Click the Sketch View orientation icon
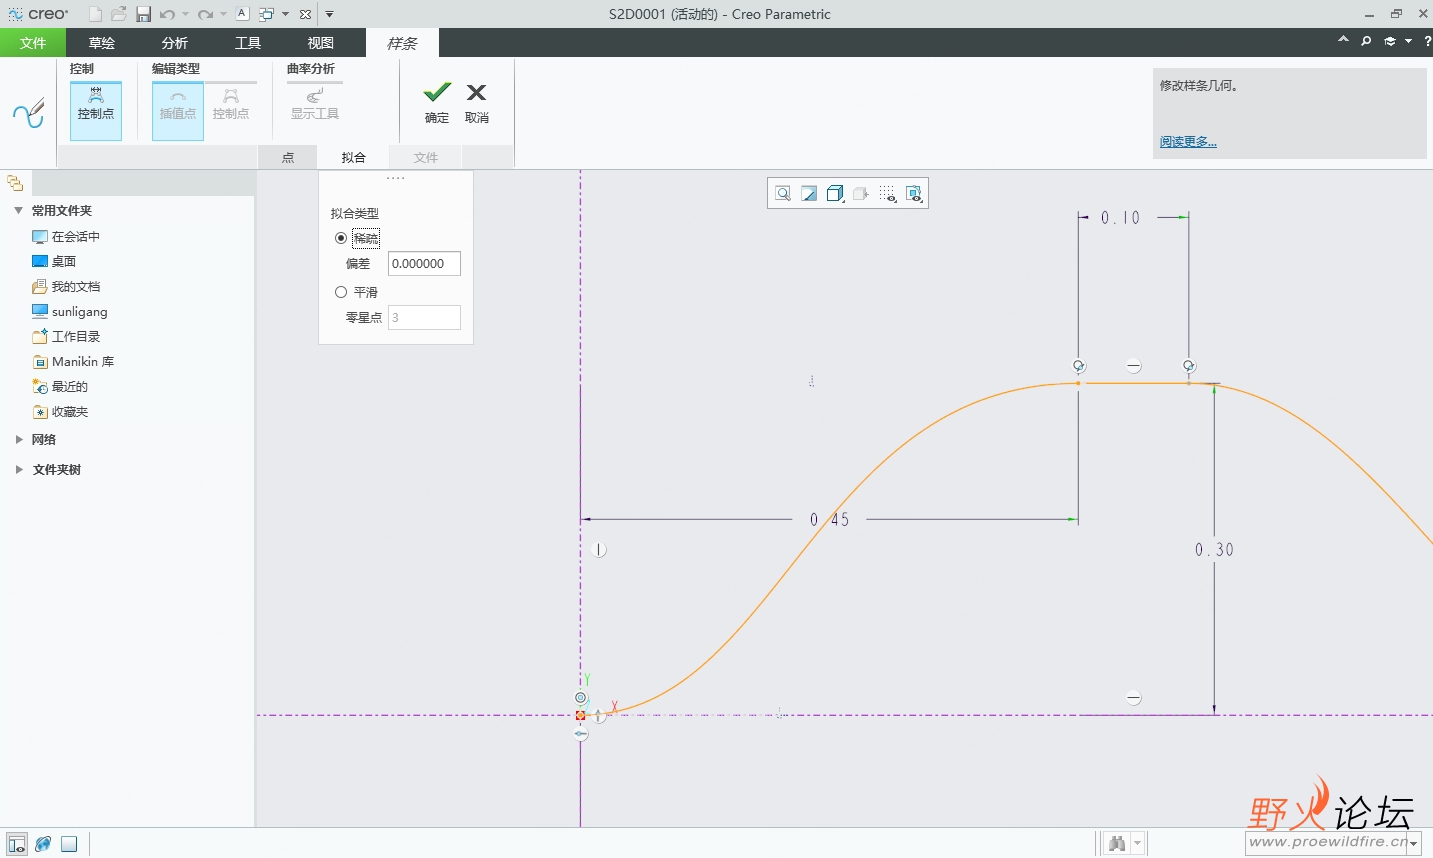Viewport: 1433px width, 858px height. point(809,194)
